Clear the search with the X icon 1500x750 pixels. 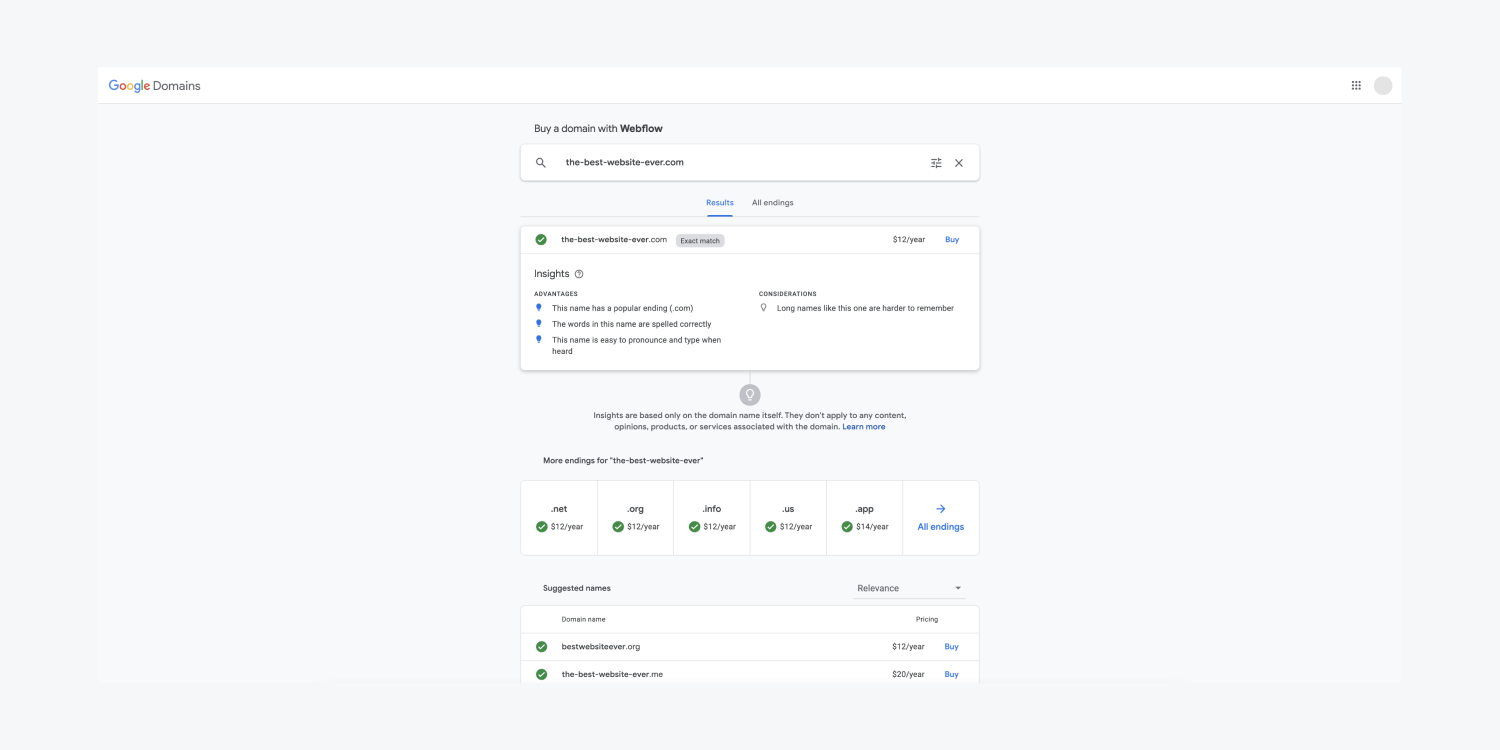958,162
